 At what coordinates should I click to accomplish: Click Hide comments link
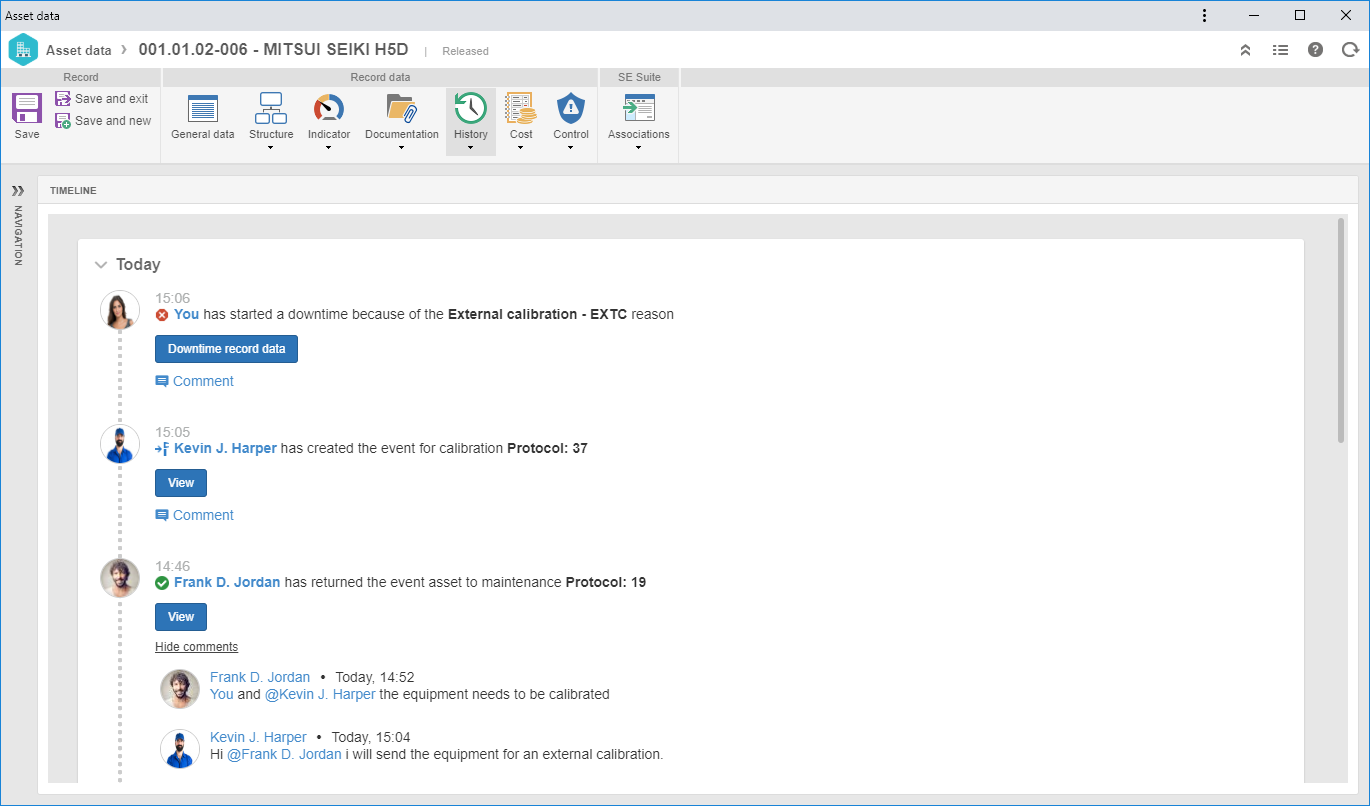pyautogui.click(x=196, y=647)
